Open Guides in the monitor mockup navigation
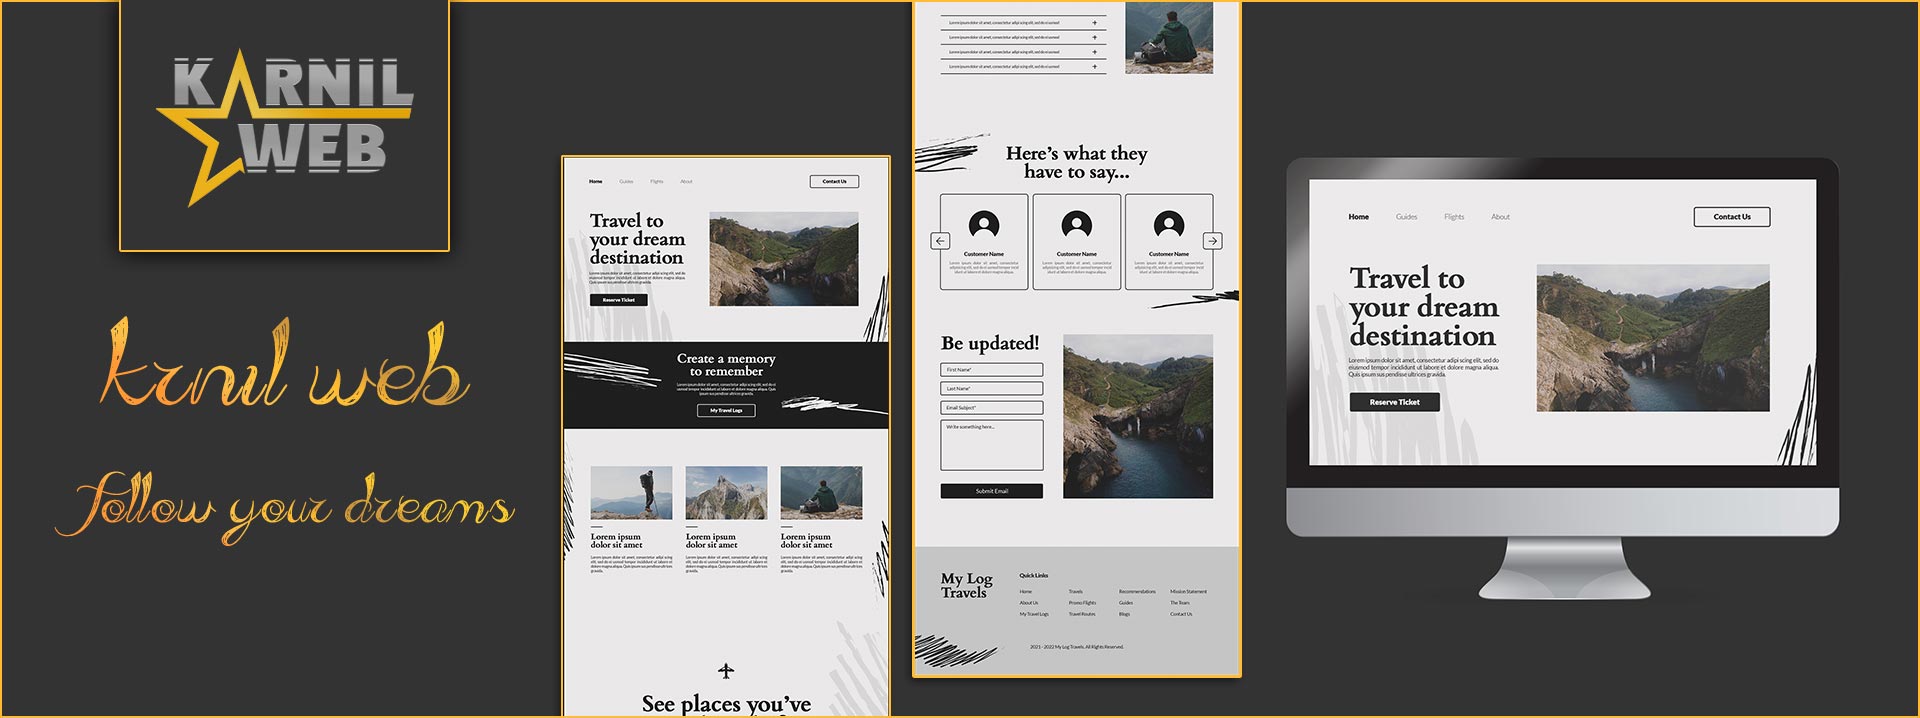The width and height of the screenshot is (1920, 718). click(1406, 217)
